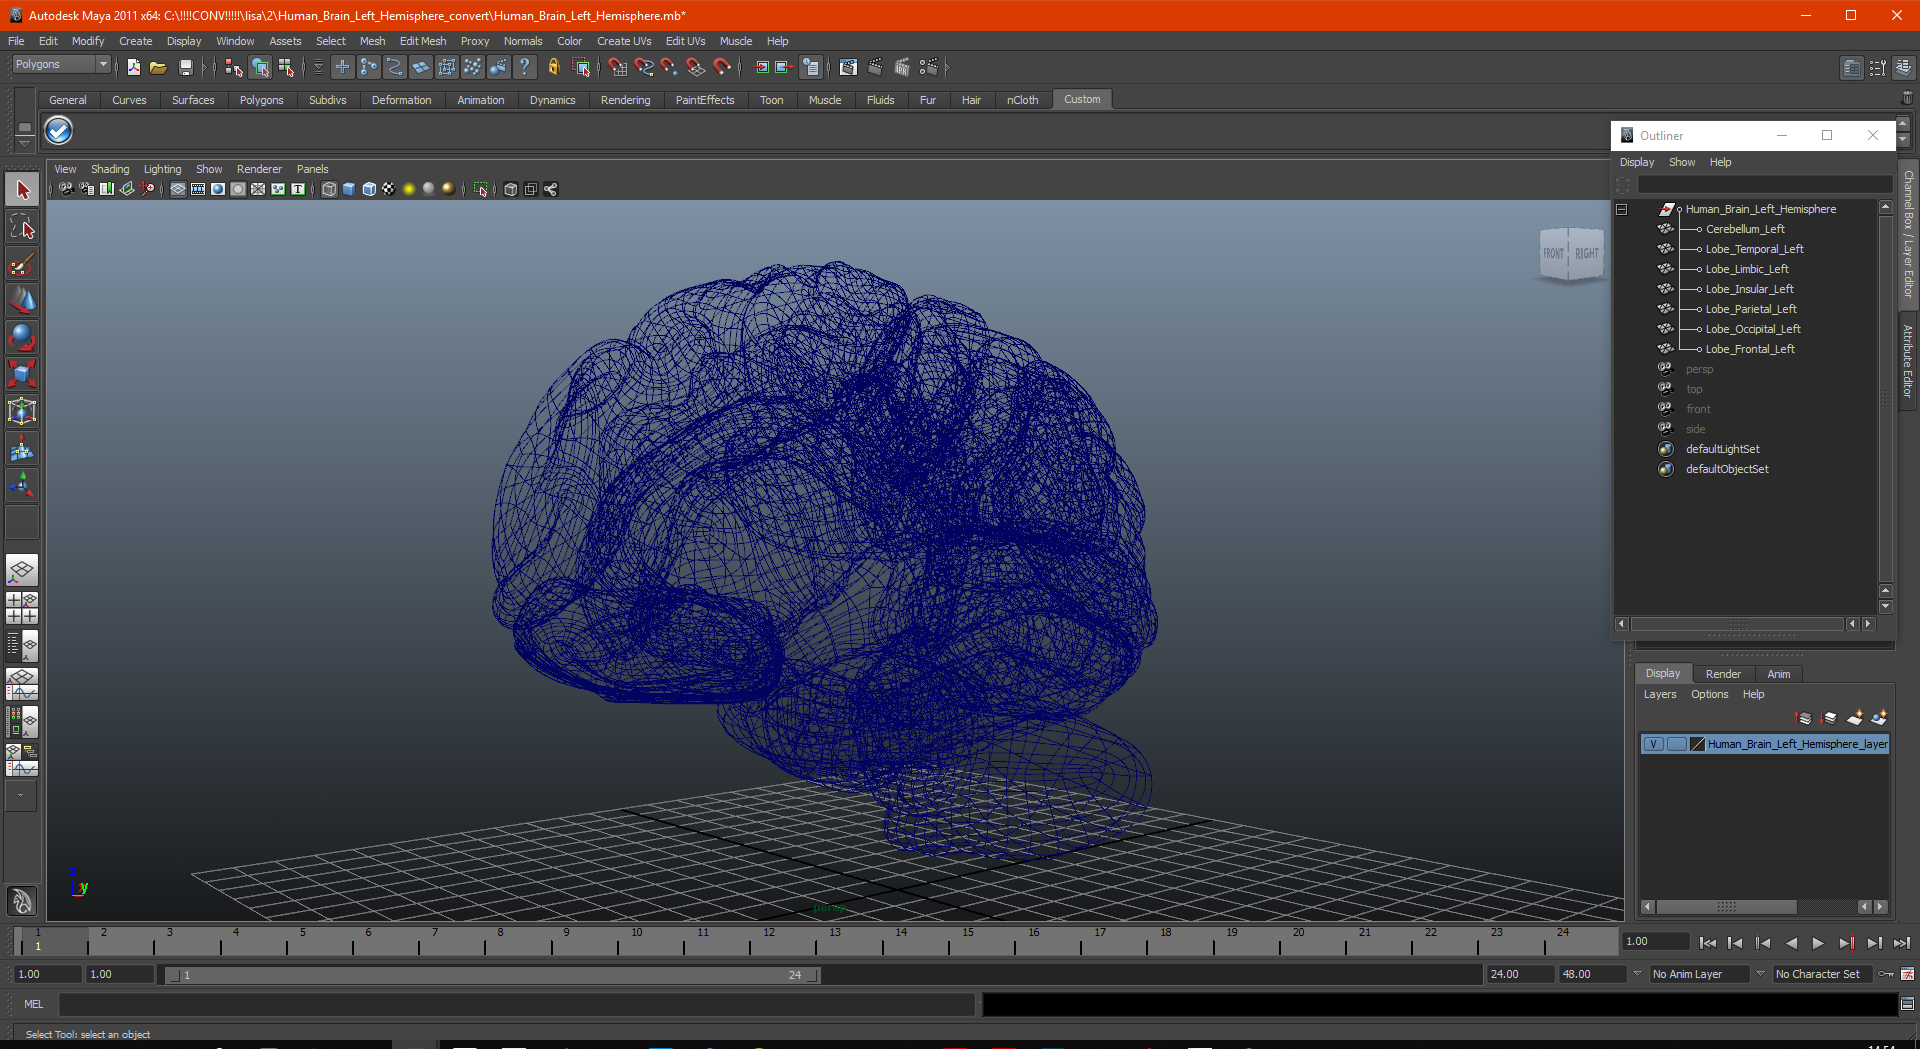Click the Lock current selection icon
1920x1049 pixels.
point(553,67)
